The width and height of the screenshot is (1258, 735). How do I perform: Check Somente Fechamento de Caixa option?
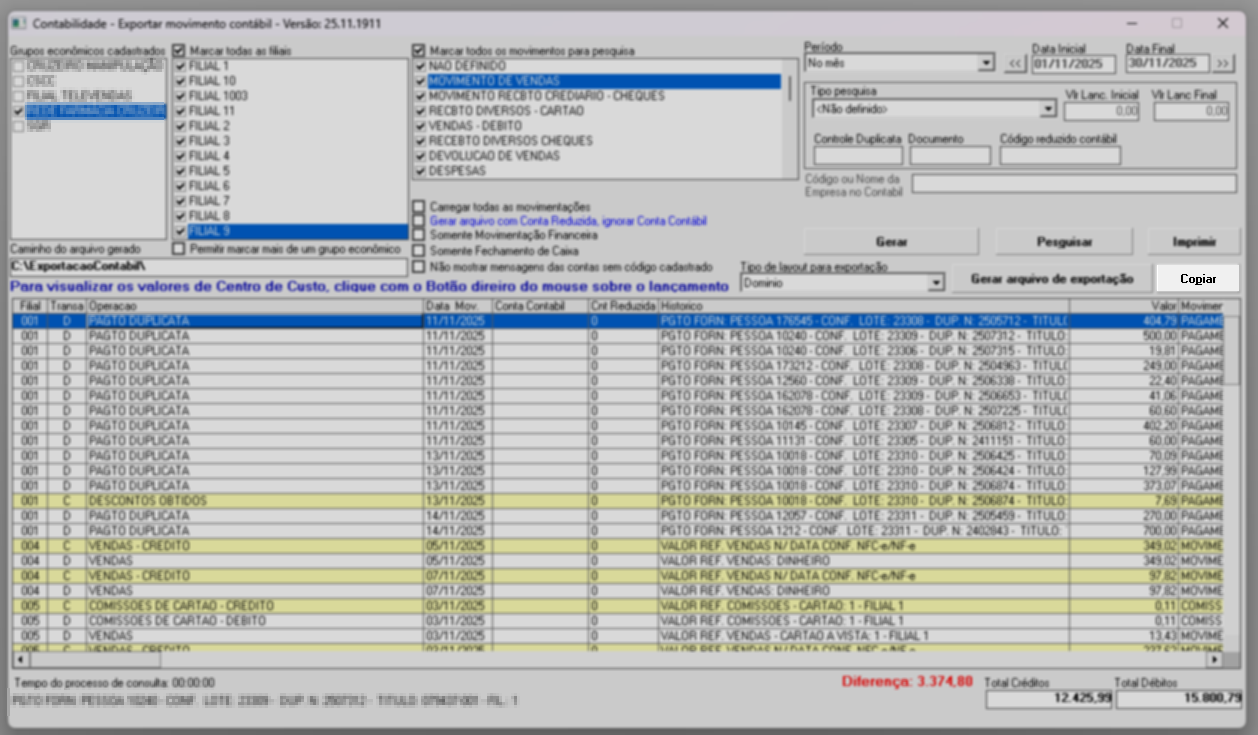pos(419,251)
